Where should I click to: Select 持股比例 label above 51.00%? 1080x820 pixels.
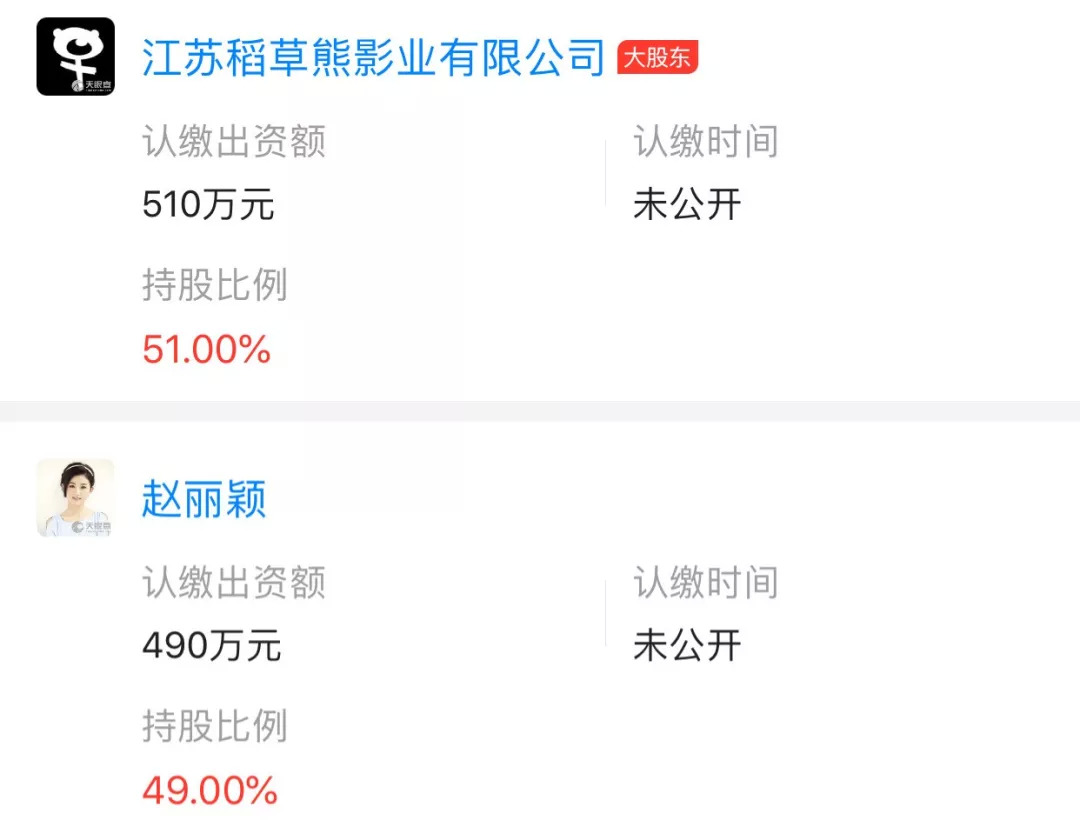coord(214,286)
